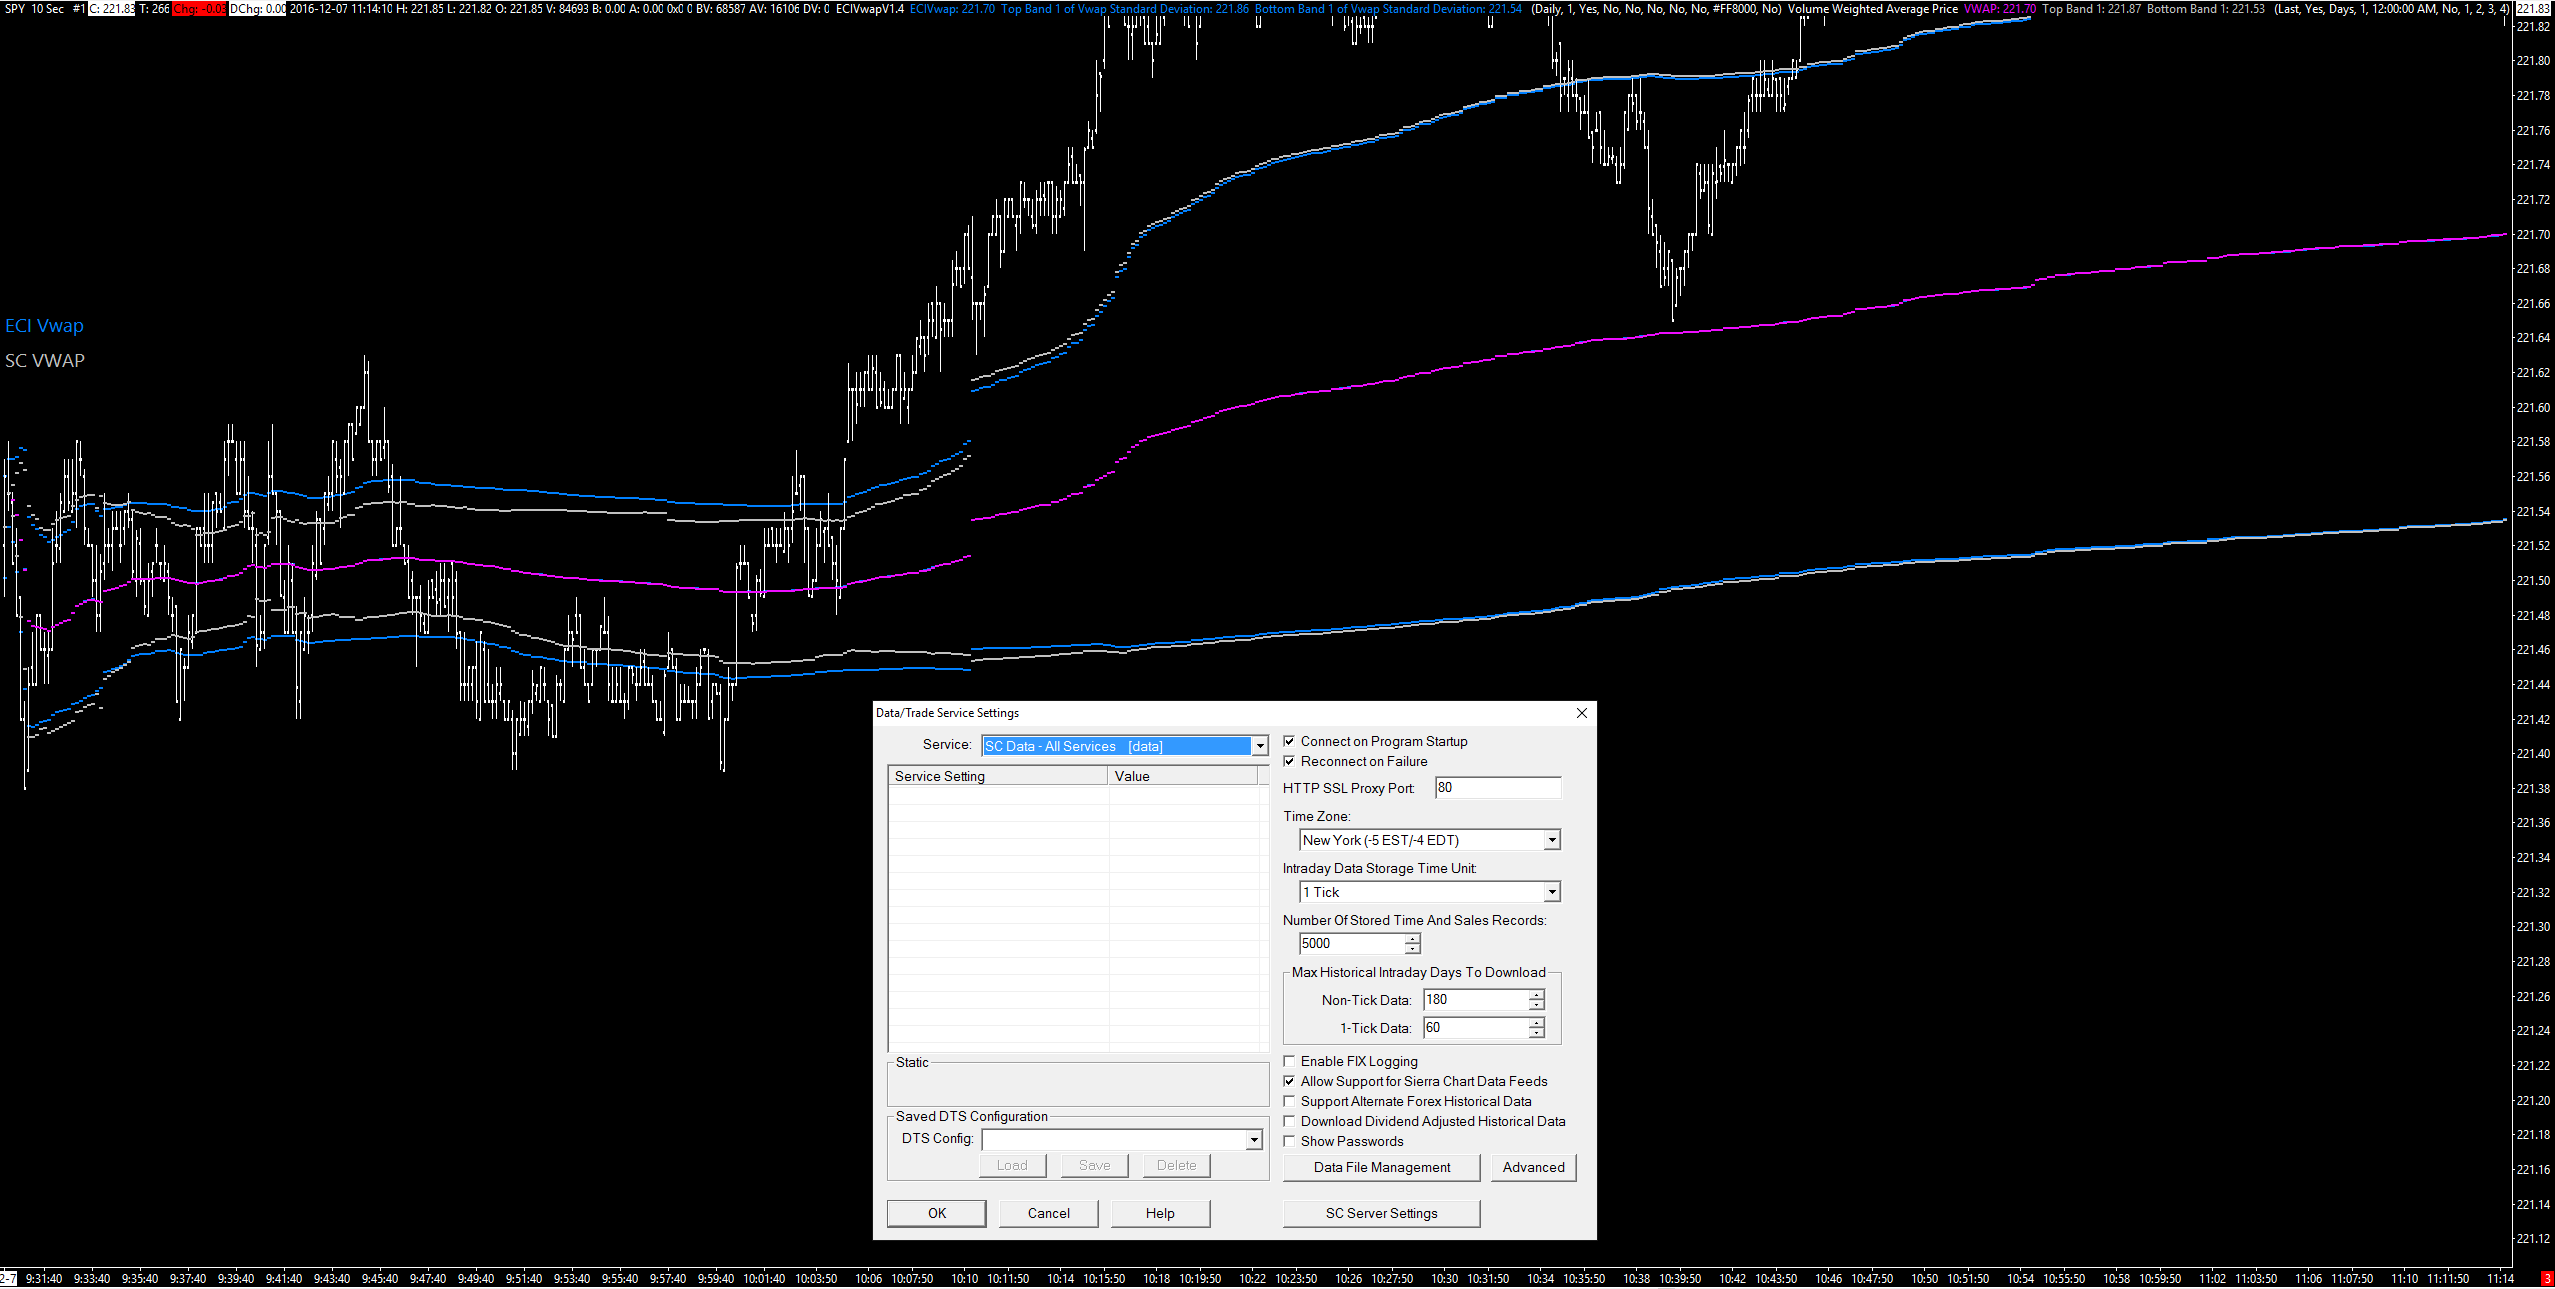Toggle Connect on Program Startup checkbox
Image resolution: width=2555 pixels, height=1289 pixels.
tap(1290, 741)
